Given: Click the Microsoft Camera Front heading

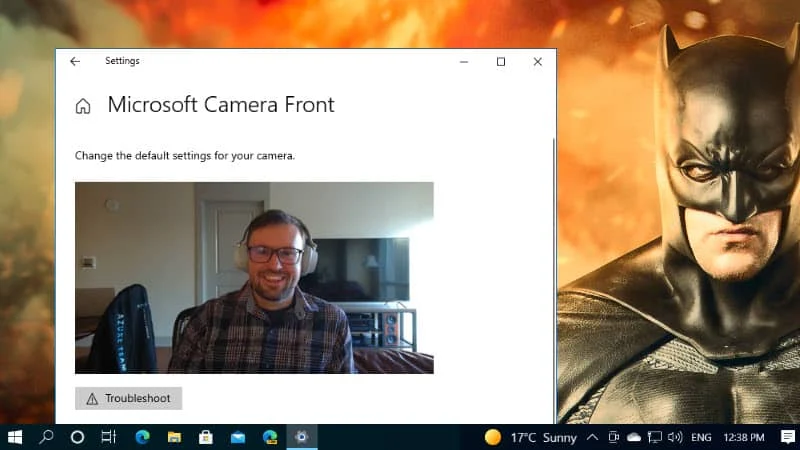Looking at the screenshot, I should [x=221, y=105].
